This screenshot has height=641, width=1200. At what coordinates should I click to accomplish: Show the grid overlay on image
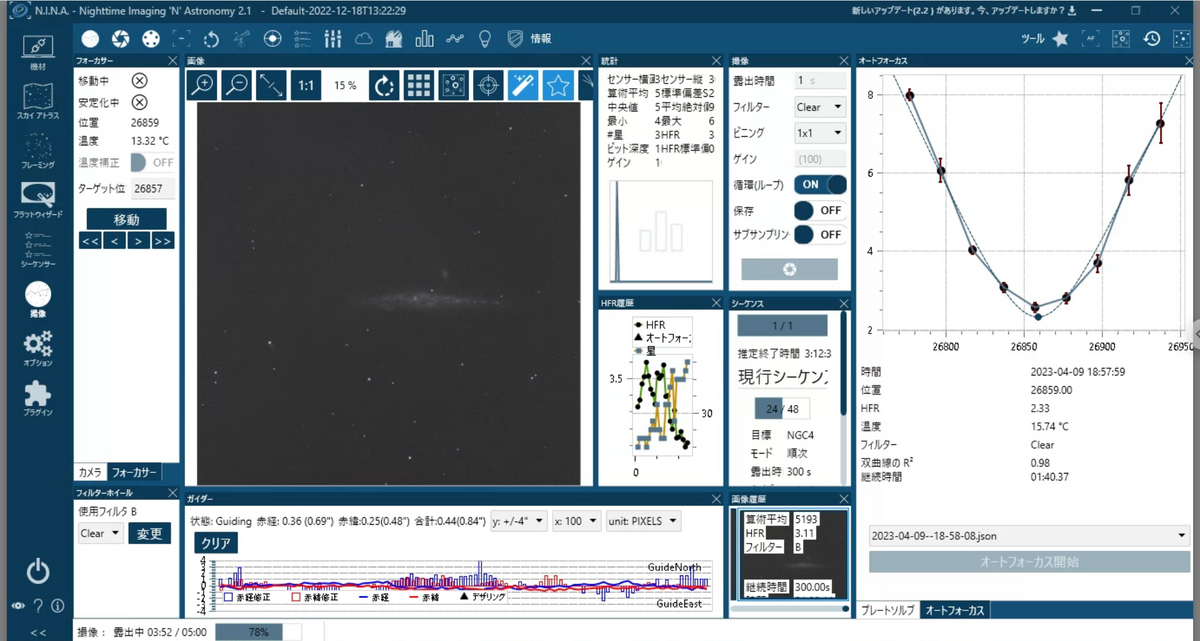click(418, 85)
